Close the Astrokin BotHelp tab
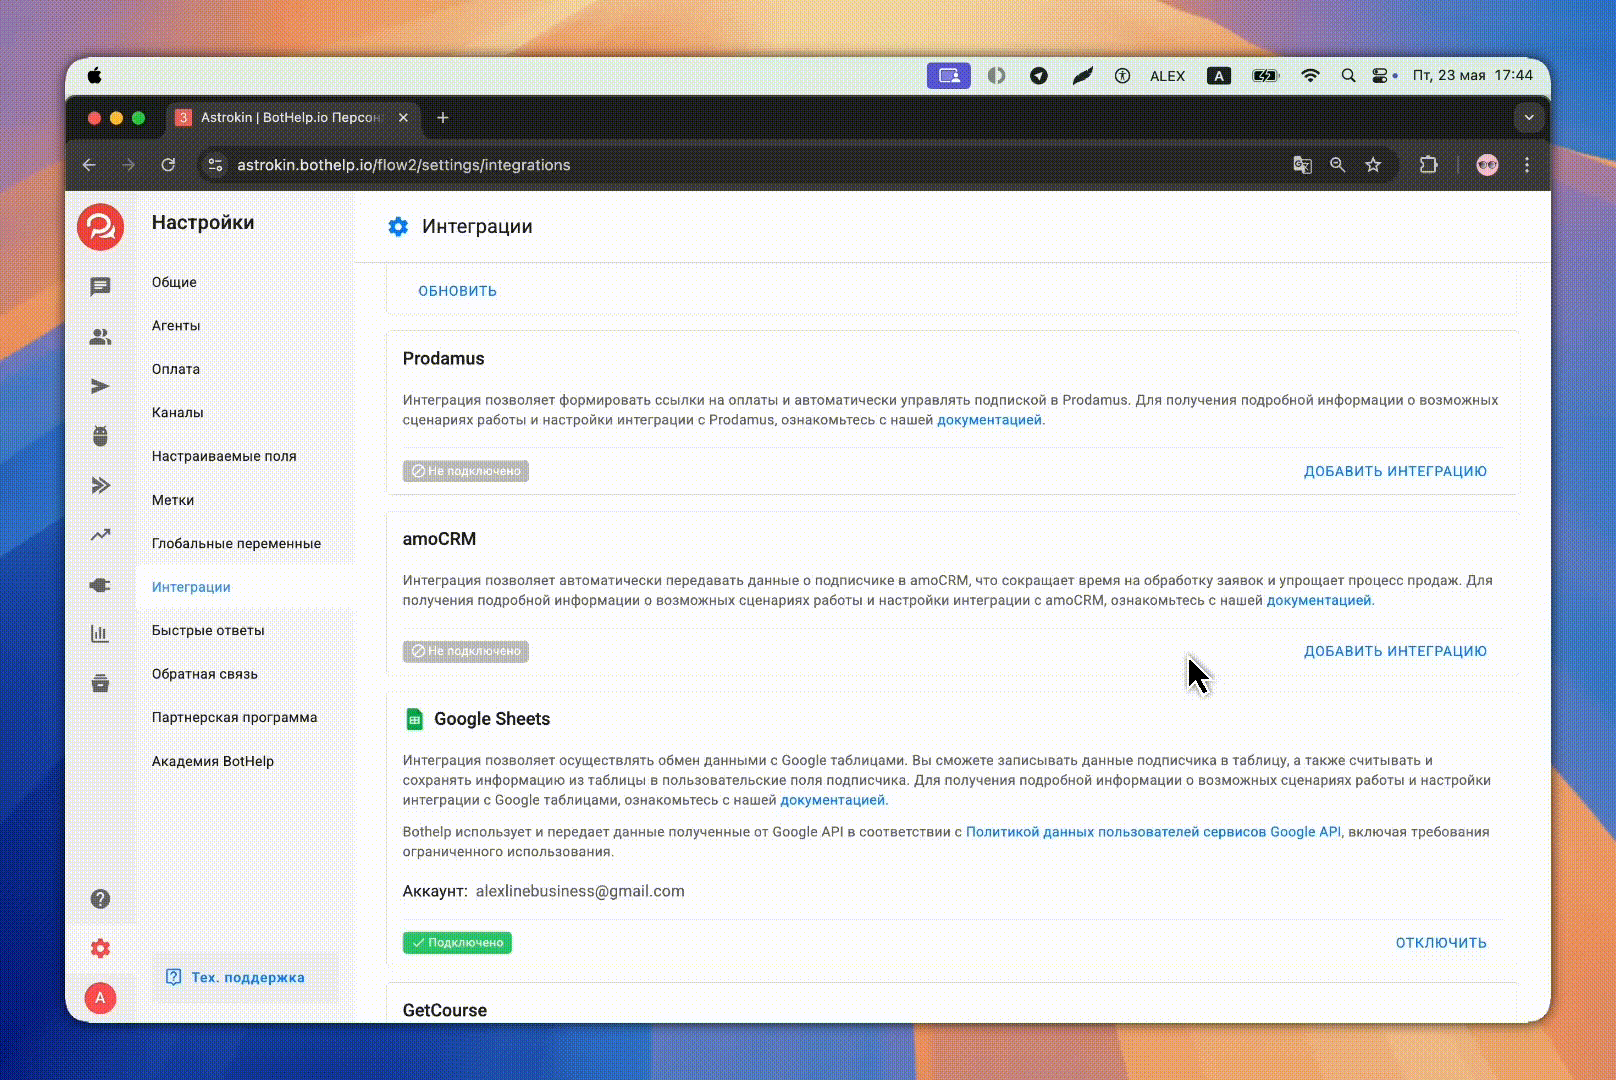The image size is (1616, 1080). click(403, 118)
